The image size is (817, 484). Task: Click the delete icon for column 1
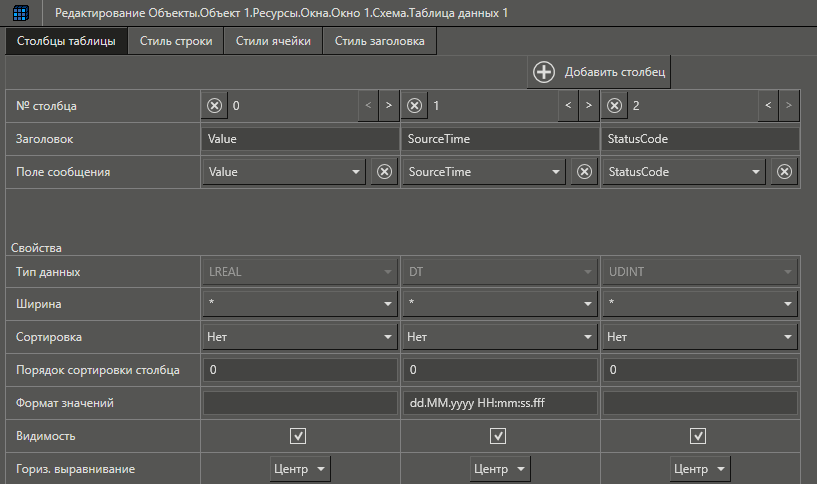(x=415, y=105)
